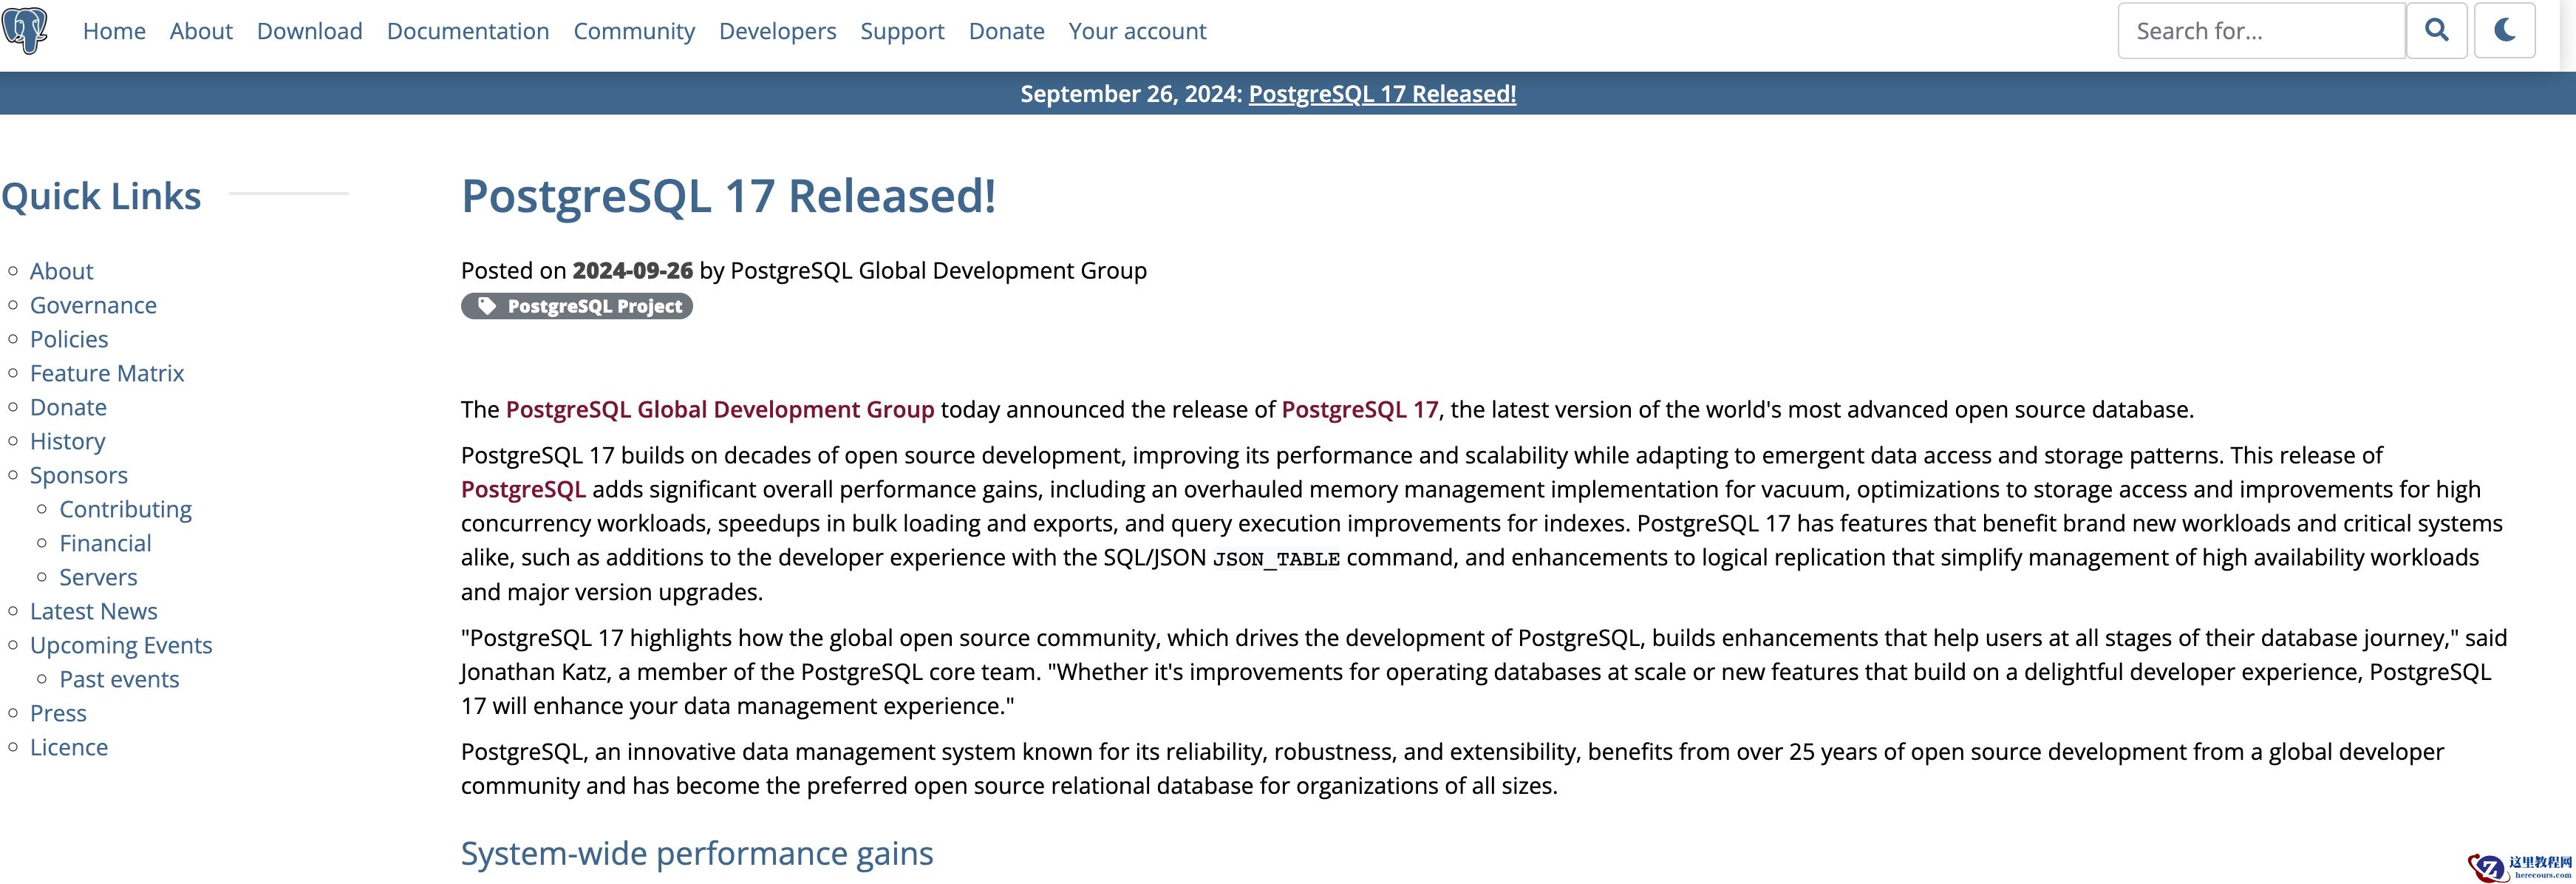Click the search magnifier icon
Viewport: 2576px width, 884px height.
click(2438, 30)
